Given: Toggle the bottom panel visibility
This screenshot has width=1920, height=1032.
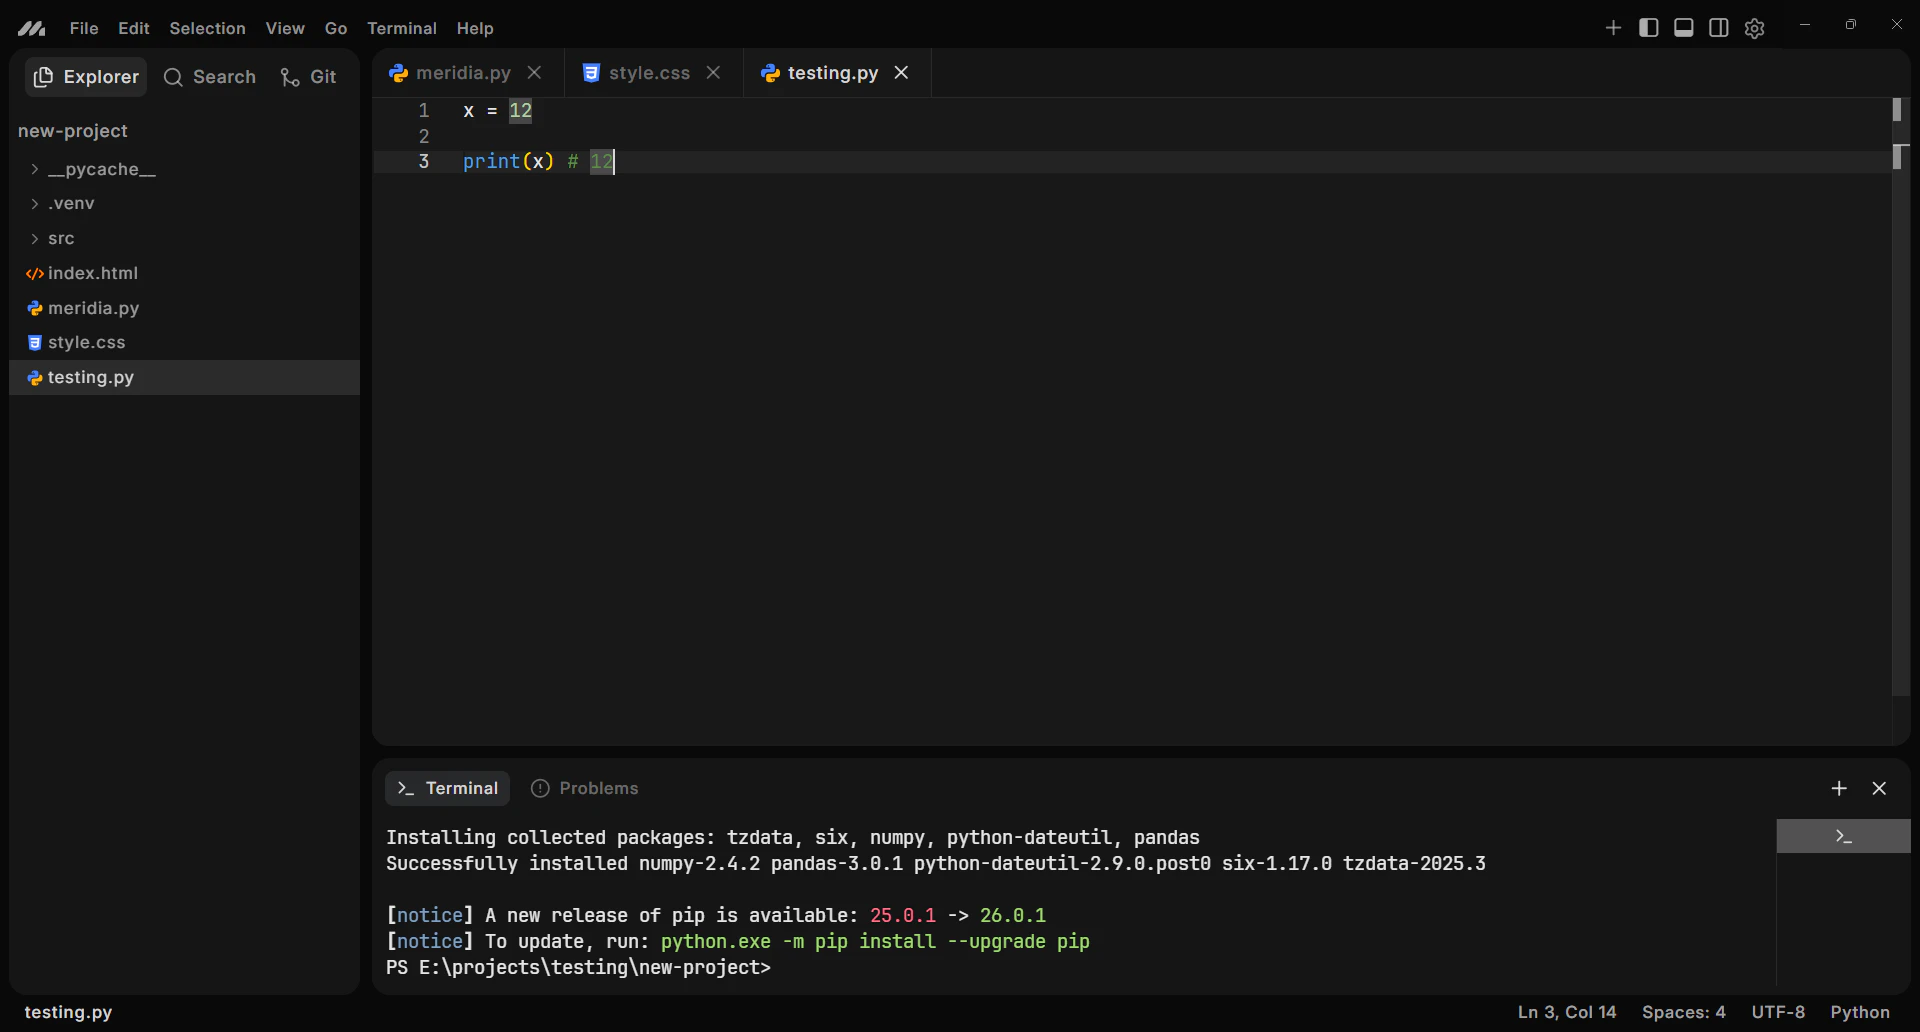Looking at the screenshot, I should (1684, 28).
